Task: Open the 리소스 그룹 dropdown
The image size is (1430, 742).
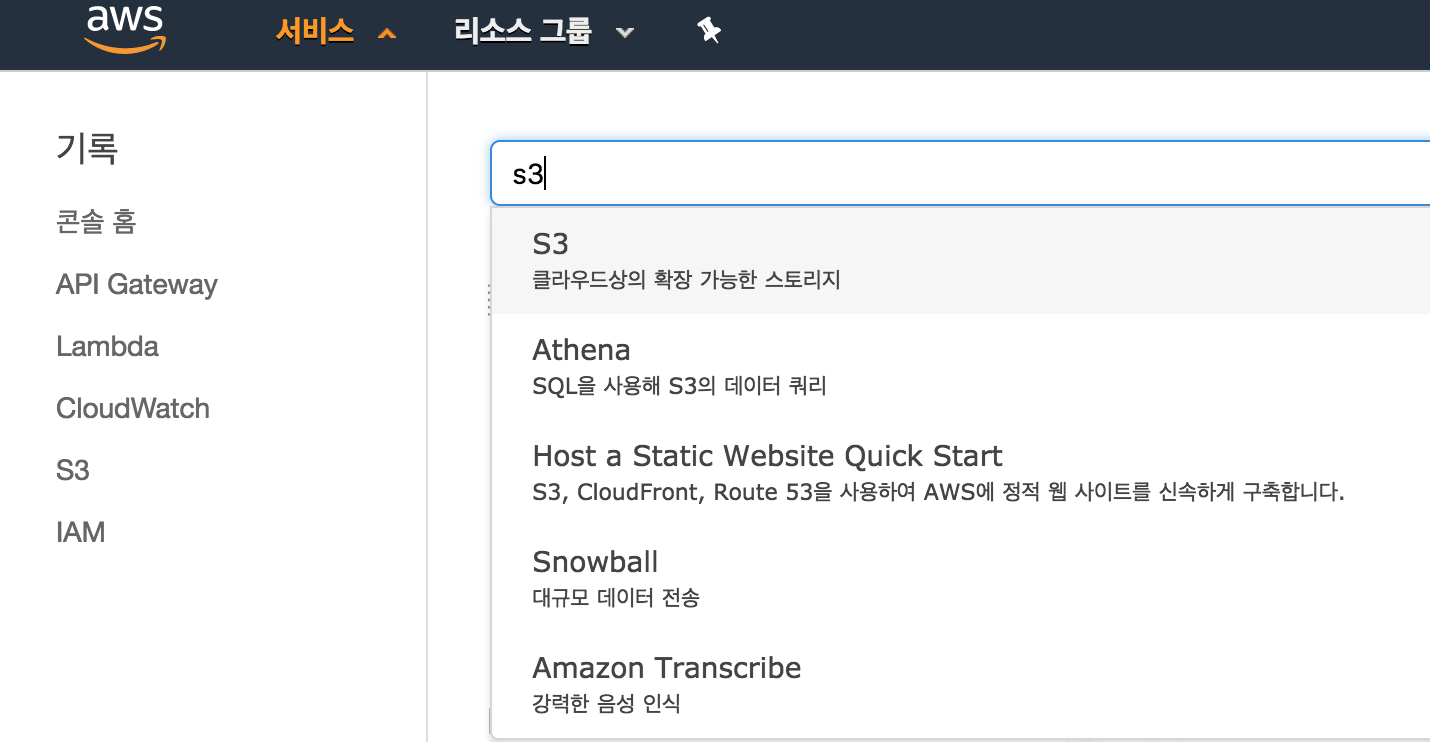Action: click(544, 31)
